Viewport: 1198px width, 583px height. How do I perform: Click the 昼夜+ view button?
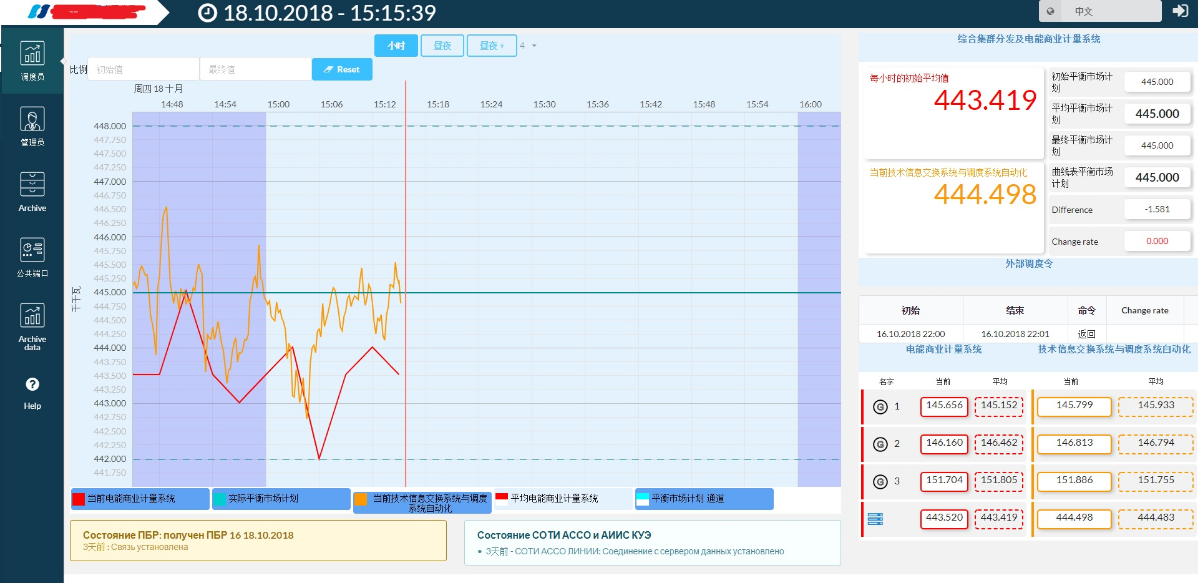491,45
